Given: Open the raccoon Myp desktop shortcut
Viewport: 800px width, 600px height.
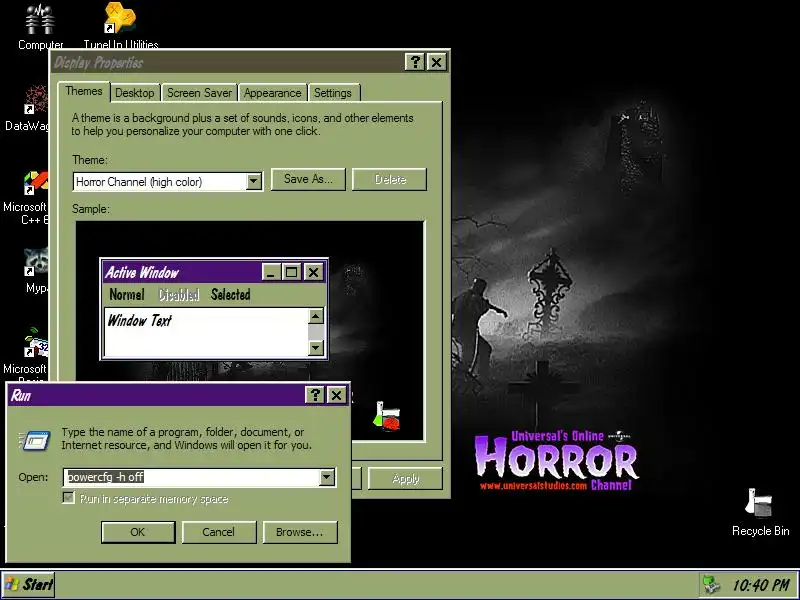Looking at the screenshot, I should 36,262.
